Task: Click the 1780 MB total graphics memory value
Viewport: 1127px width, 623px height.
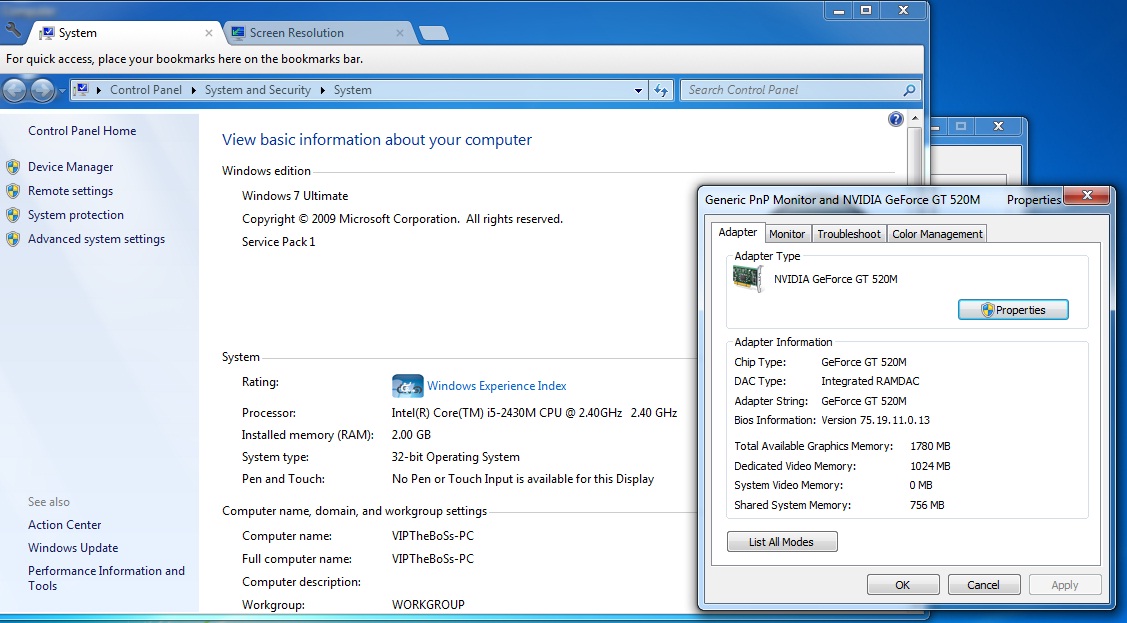Action: click(930, 446)
